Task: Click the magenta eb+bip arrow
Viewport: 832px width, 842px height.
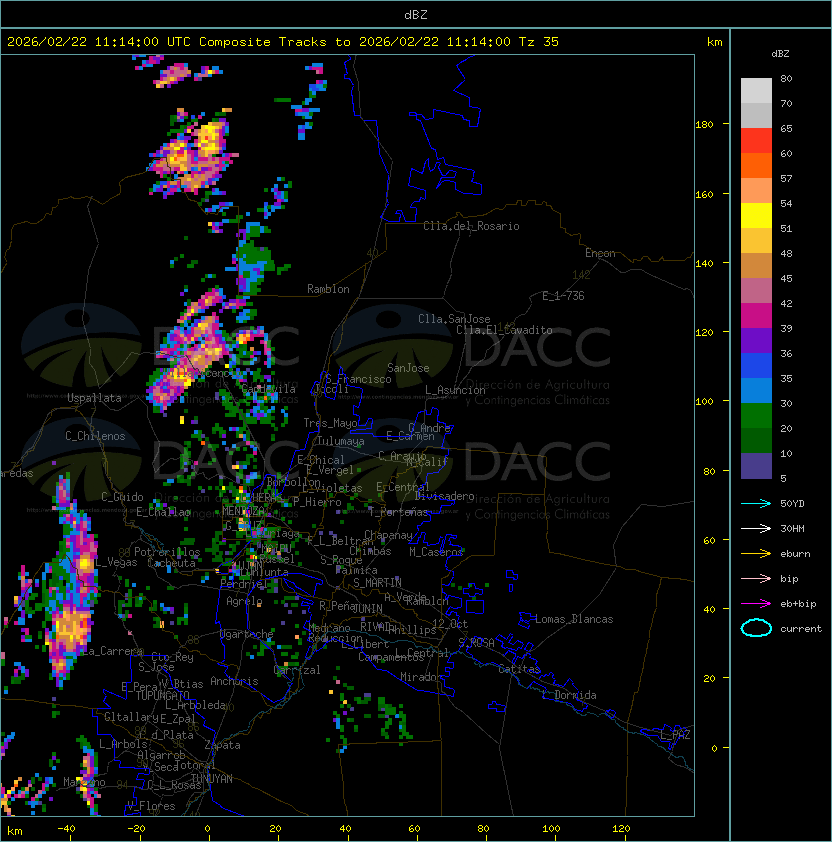Action: coord(756,604)
